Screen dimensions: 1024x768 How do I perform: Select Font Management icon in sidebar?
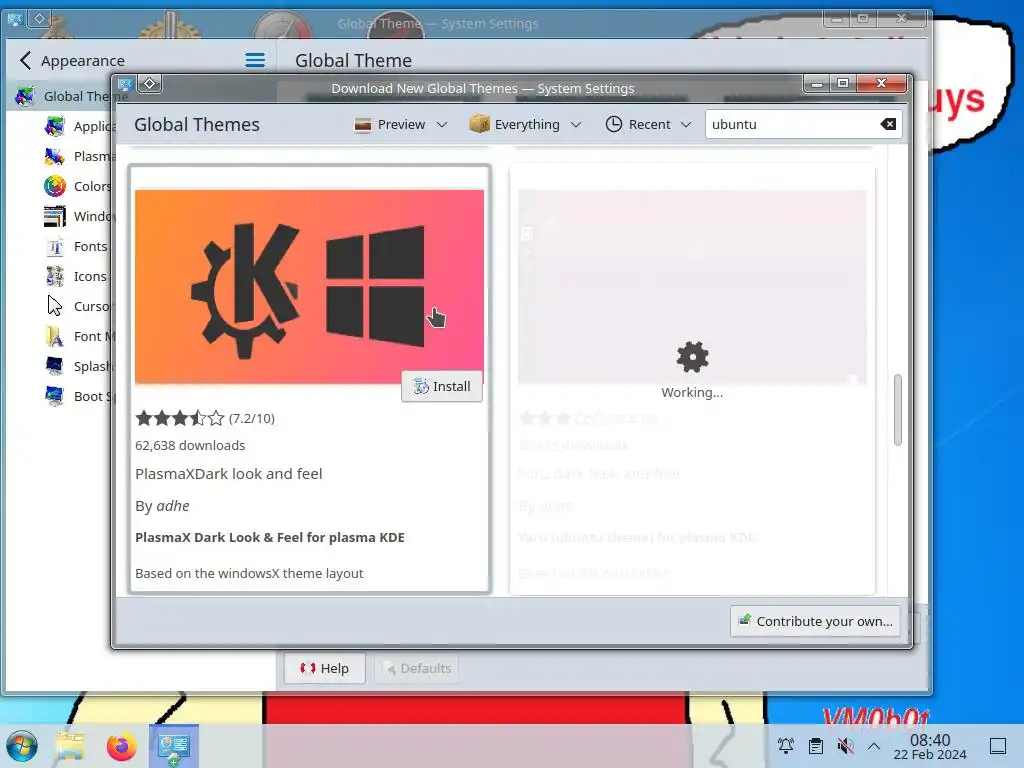(55, 336)
